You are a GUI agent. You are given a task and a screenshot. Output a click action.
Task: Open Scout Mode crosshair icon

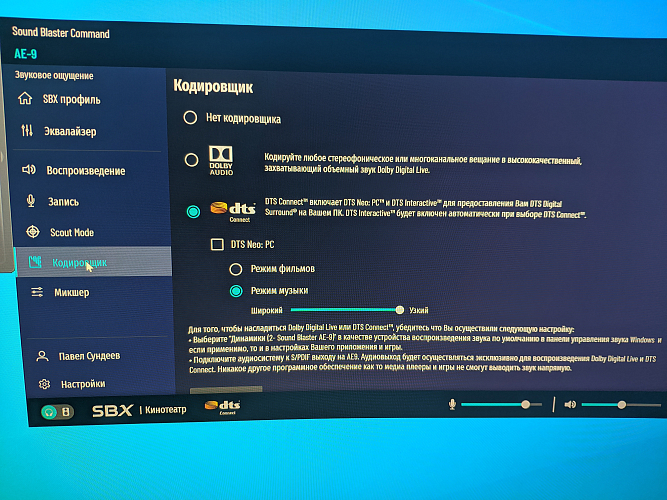point(32,232)
